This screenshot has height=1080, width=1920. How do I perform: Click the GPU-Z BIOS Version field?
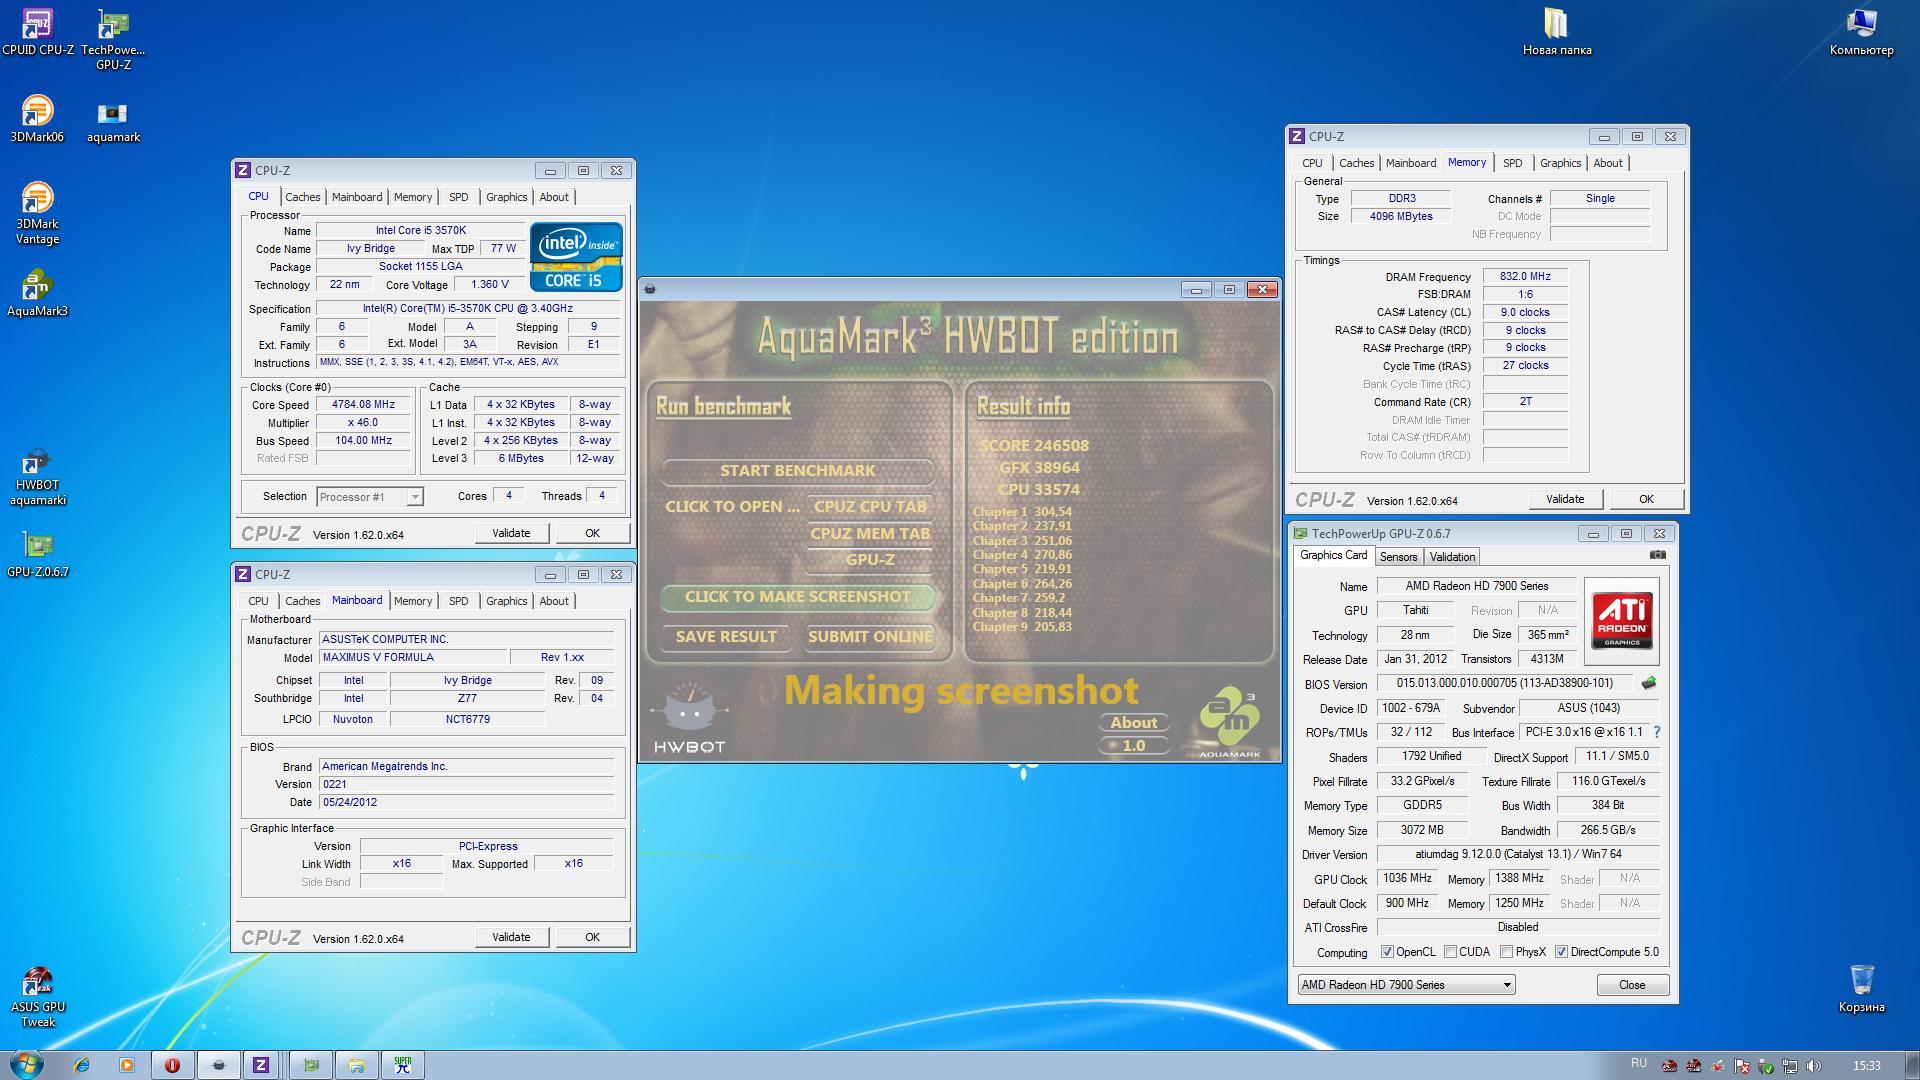pos(1504,683)
